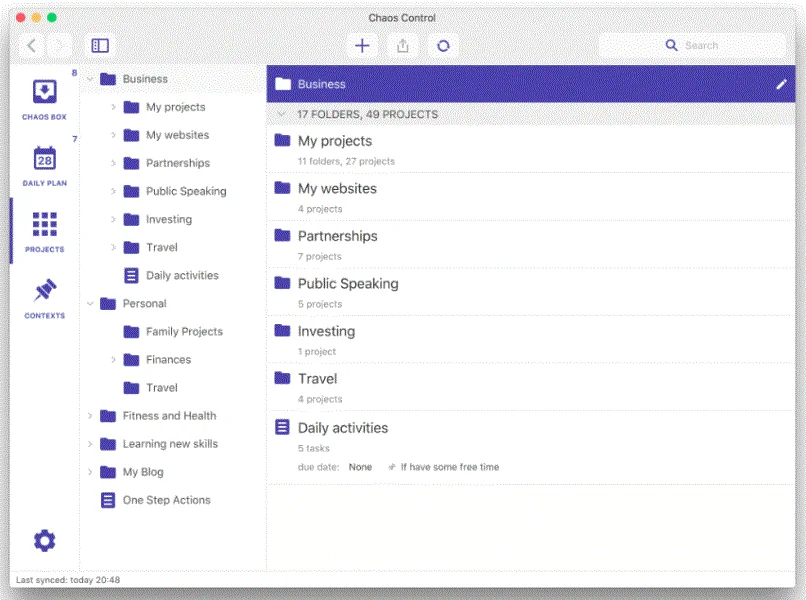Click the search magnifier icon
806x600 pixels.
[x=671, y=45]
